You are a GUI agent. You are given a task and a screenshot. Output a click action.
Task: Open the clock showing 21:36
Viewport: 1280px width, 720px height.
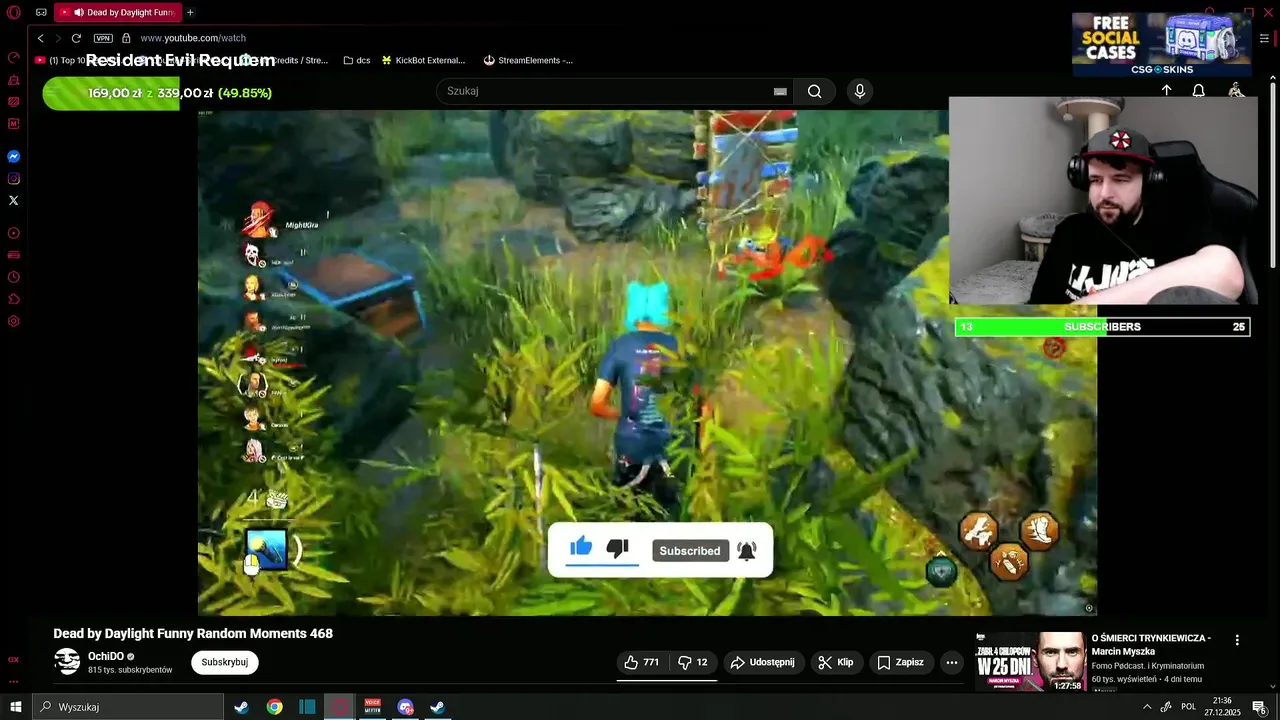(1221, 707)
